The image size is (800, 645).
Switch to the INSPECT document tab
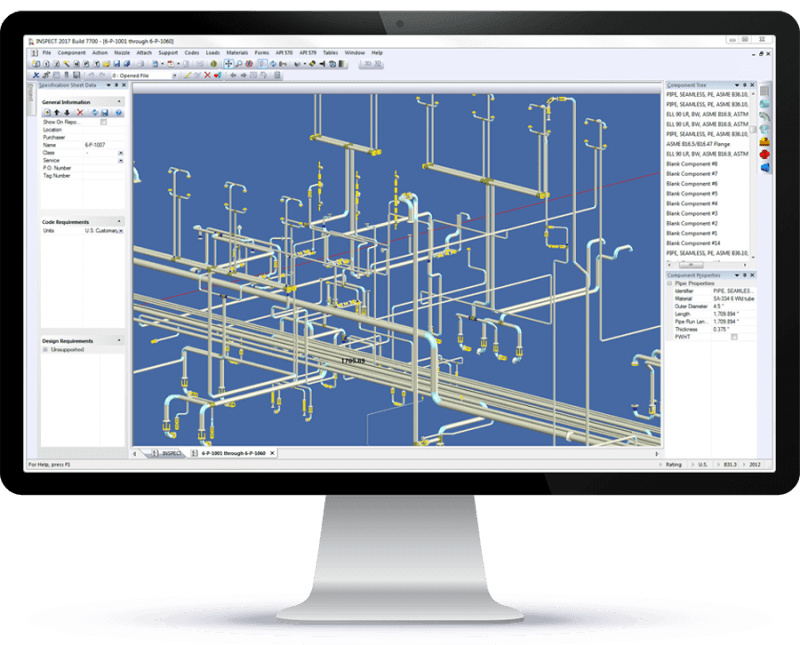coord(167,453)
